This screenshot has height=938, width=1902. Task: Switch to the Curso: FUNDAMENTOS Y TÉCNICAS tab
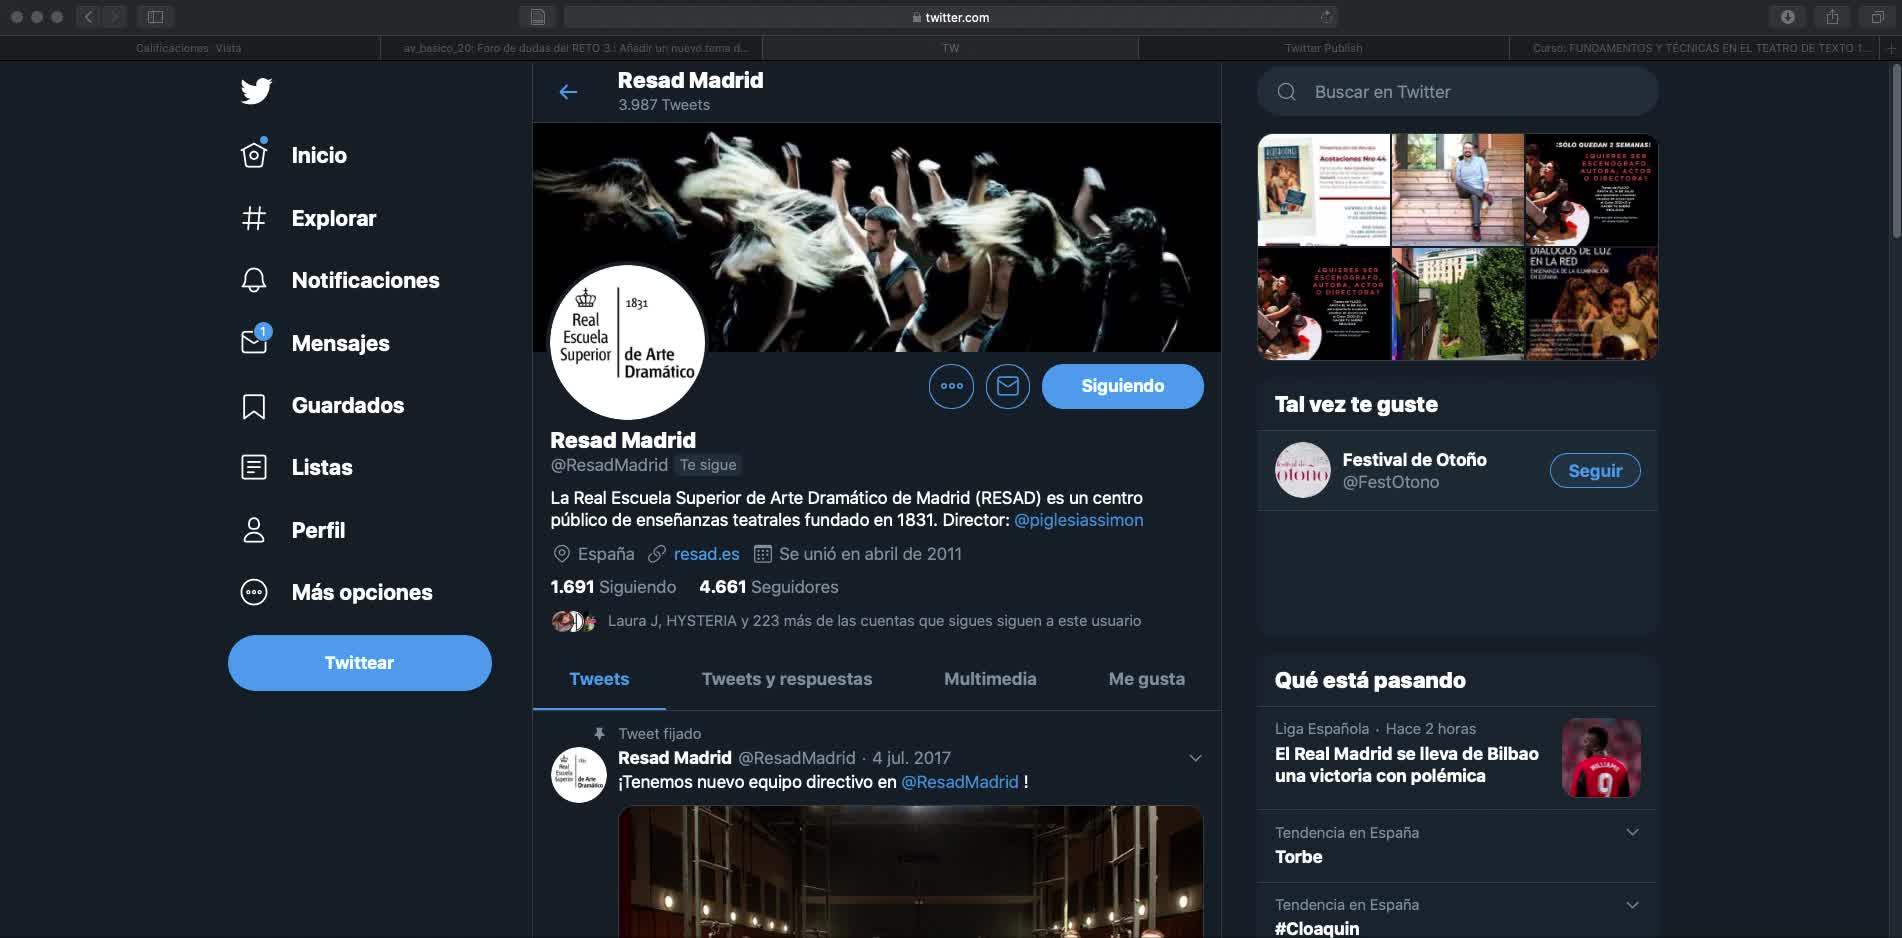[x=1697, y=48]
